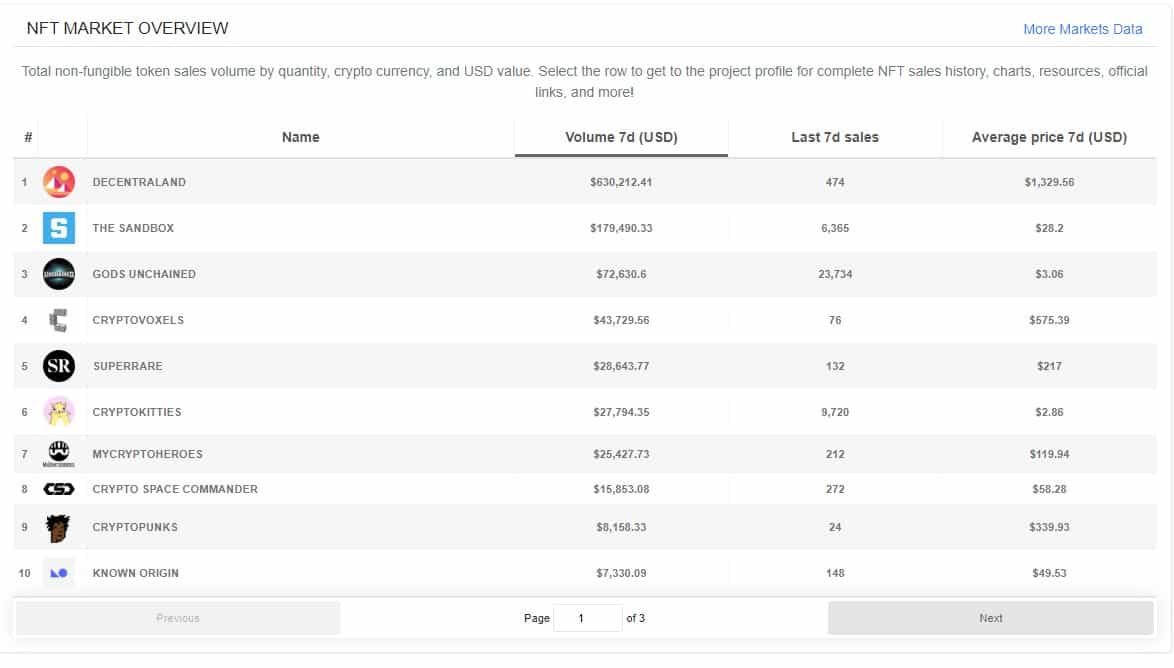Open THE SANDBOX project name
The width and height of the screenshot is (1174, 668).
click(133, 228)
